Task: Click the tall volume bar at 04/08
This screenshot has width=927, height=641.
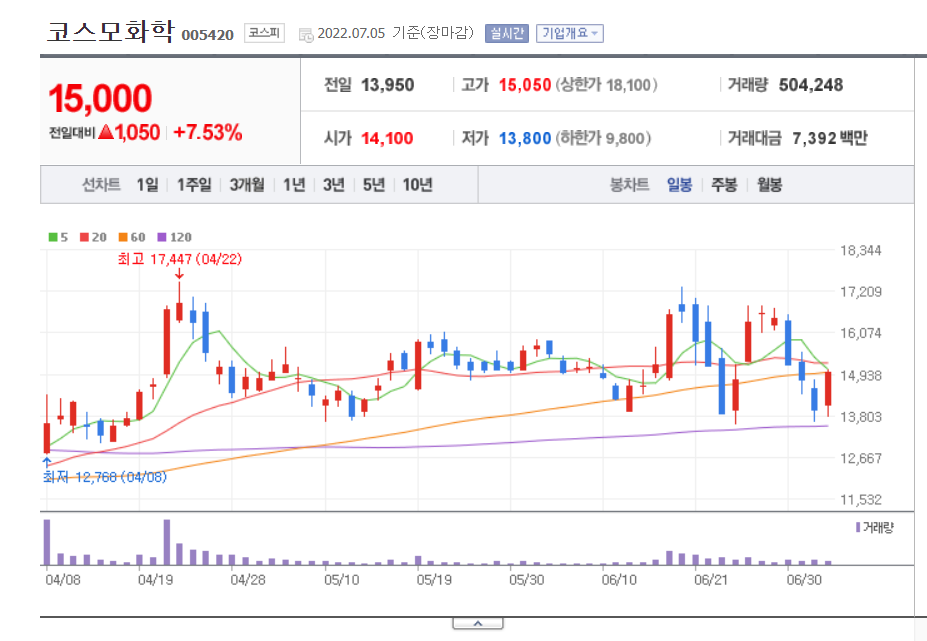Action: tap(47, 542)
